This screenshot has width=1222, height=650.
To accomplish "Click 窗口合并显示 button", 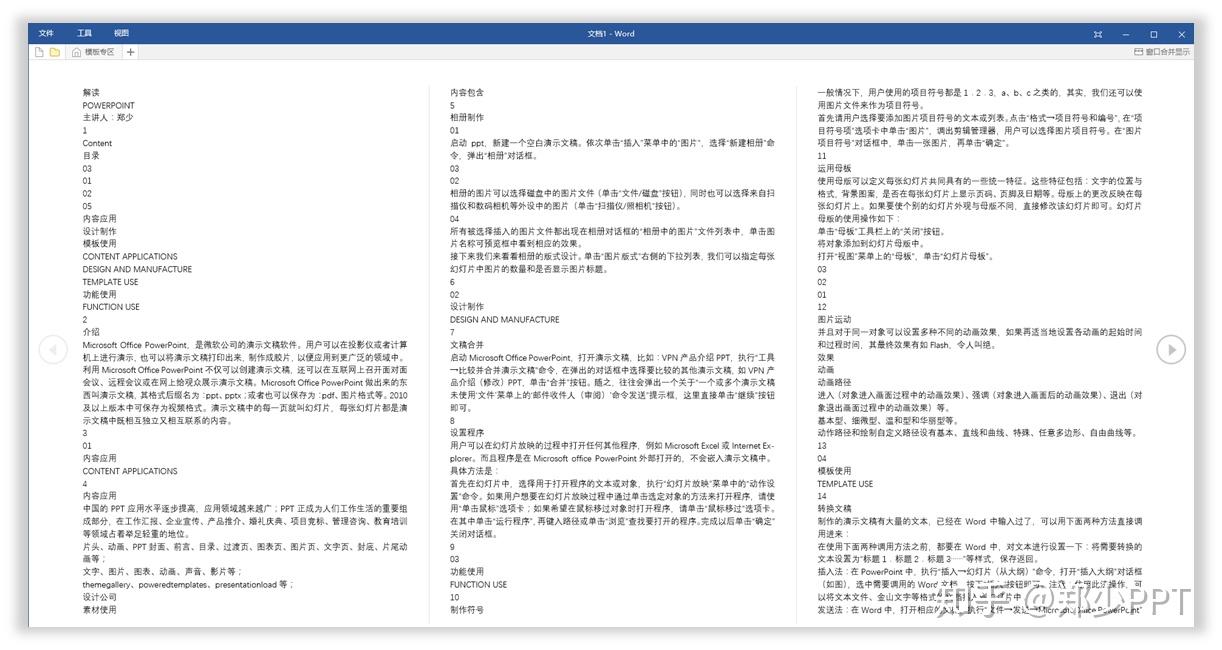I will click(x=1162, y=52).
